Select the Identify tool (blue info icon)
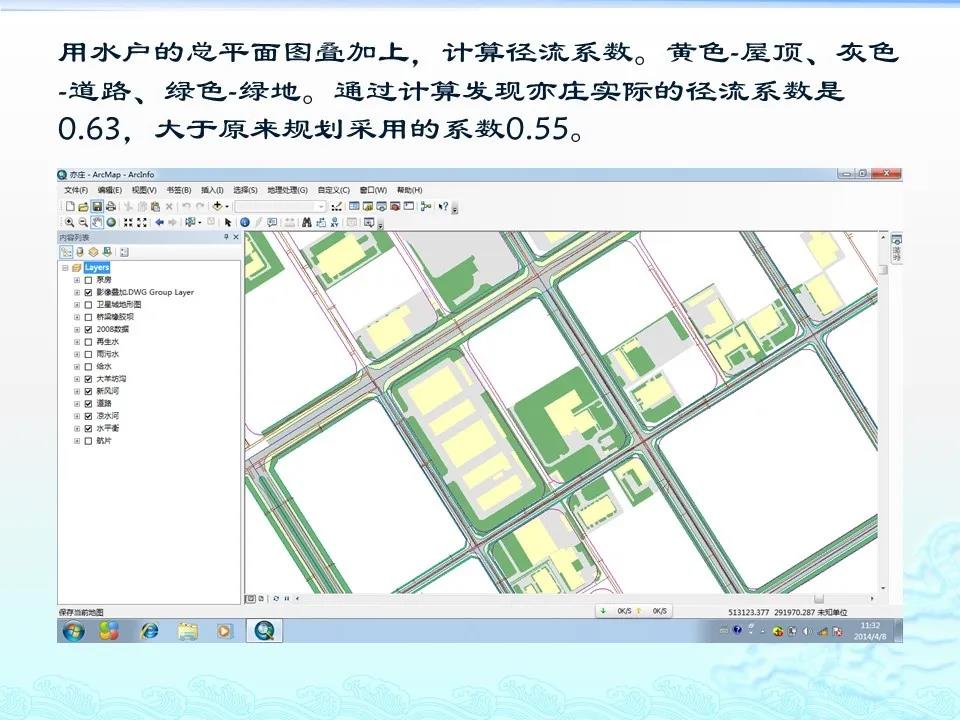The image size is (960, 720). pos(243,222)
